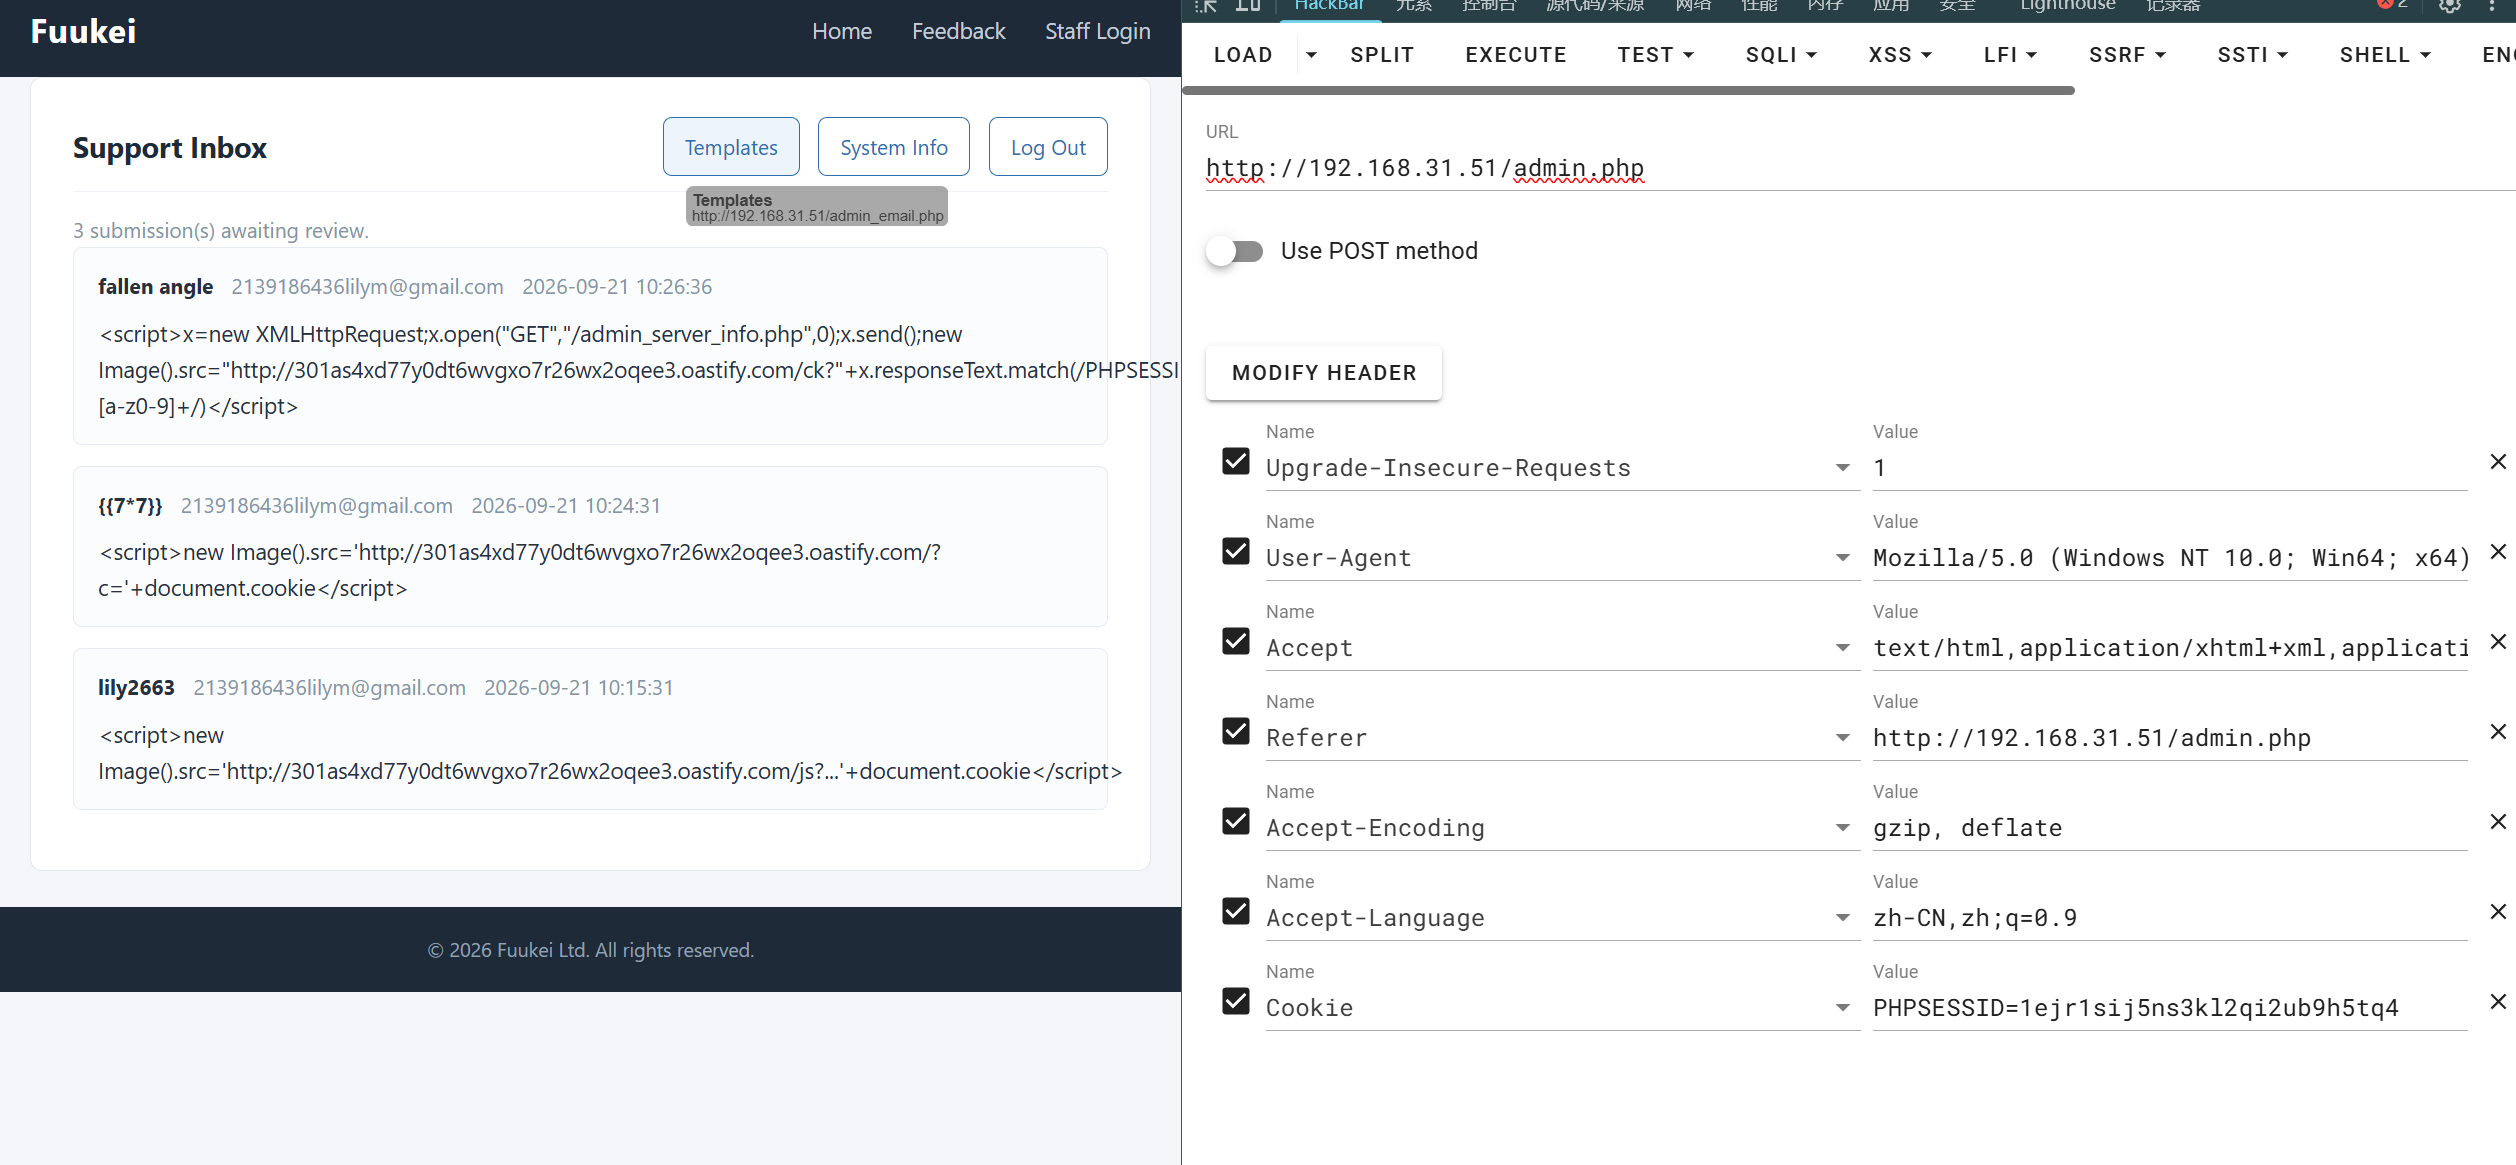Open Staff Login in the navbar

click(1097, 32)
